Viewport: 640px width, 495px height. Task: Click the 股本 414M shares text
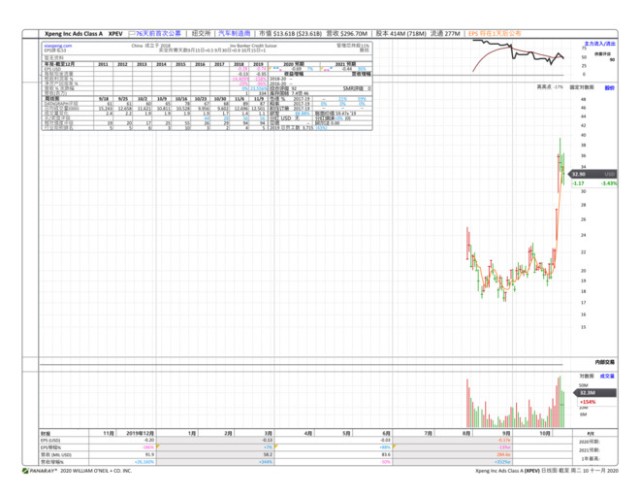click(401, 33)
